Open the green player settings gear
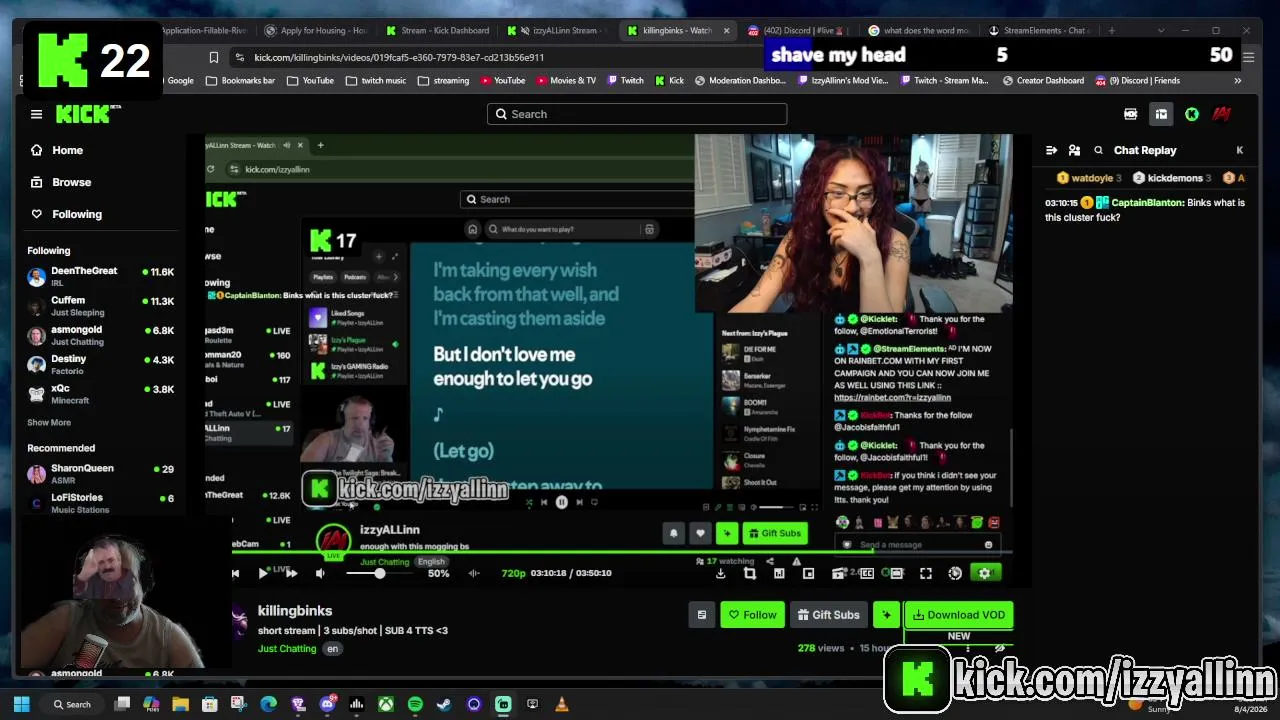Screen dimensions: 1280x720 point(985,573)
